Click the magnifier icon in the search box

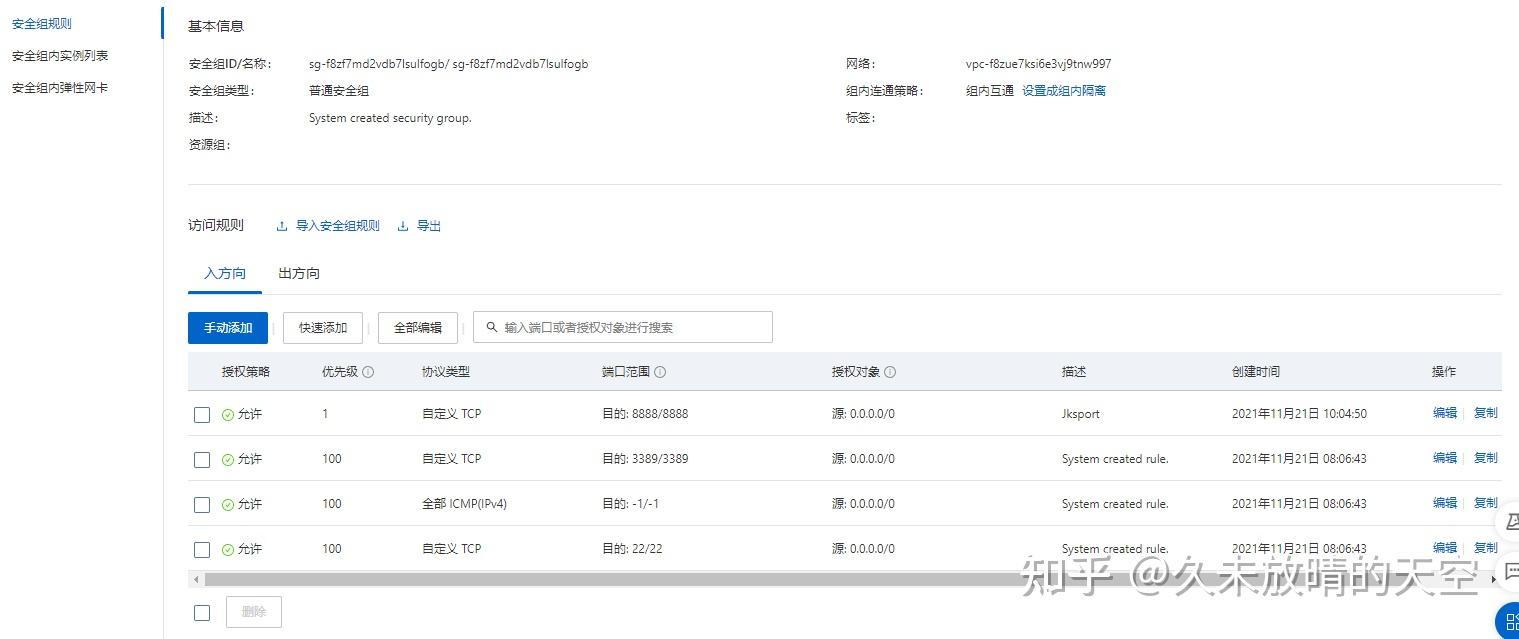coord(491,327)
